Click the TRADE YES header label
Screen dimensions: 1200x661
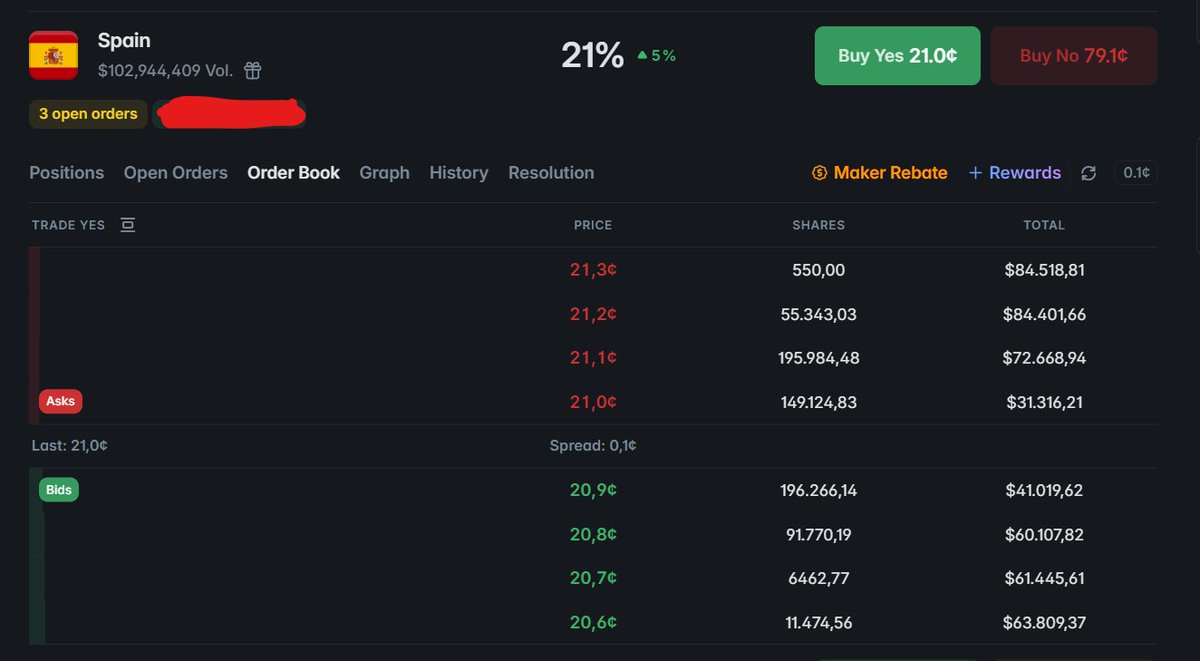click(68, 225)
